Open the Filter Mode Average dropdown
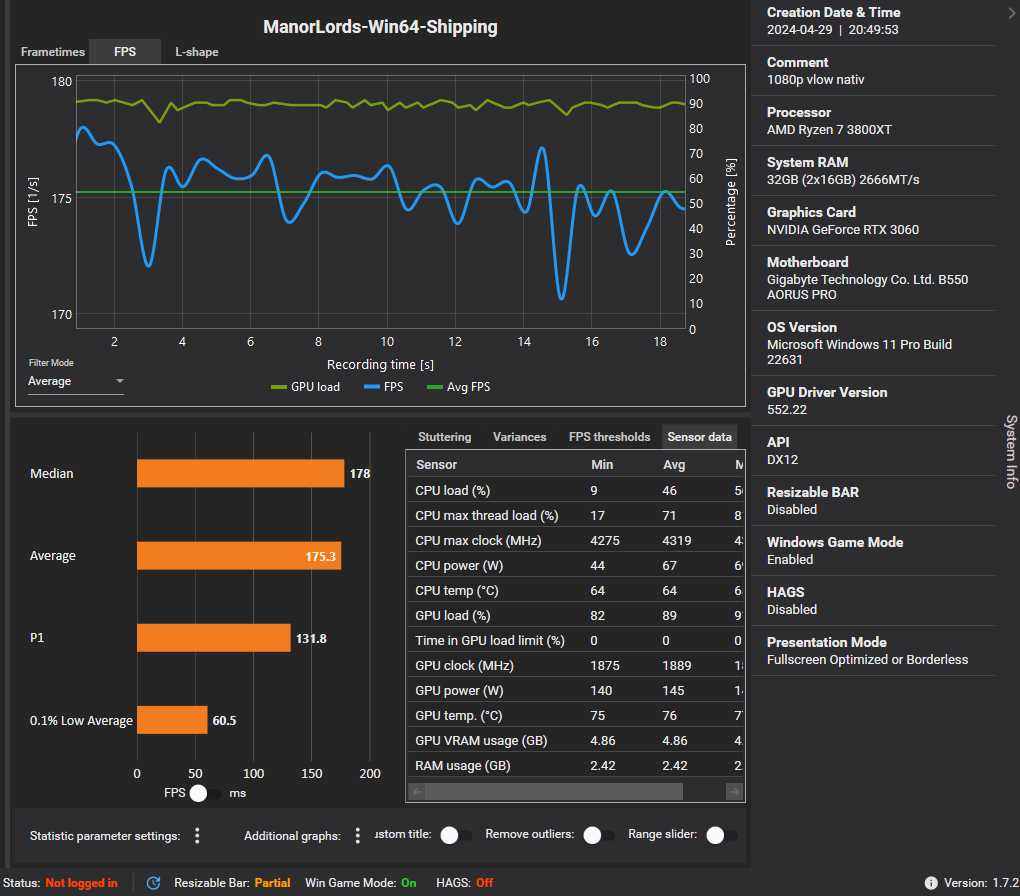Screen dimensions: 1020x896 (x=75, y=381)
